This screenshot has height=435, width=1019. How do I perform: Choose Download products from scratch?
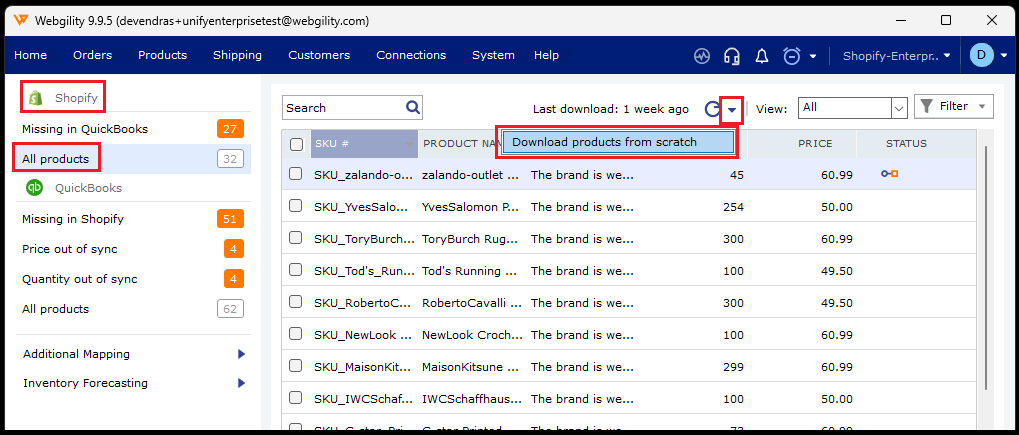[x=618, y=143]
